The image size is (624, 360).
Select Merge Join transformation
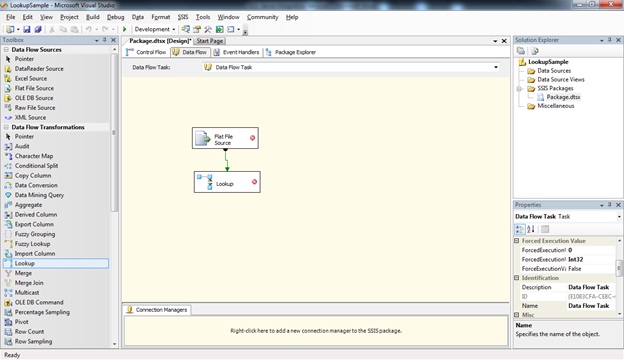coord(29,283)
